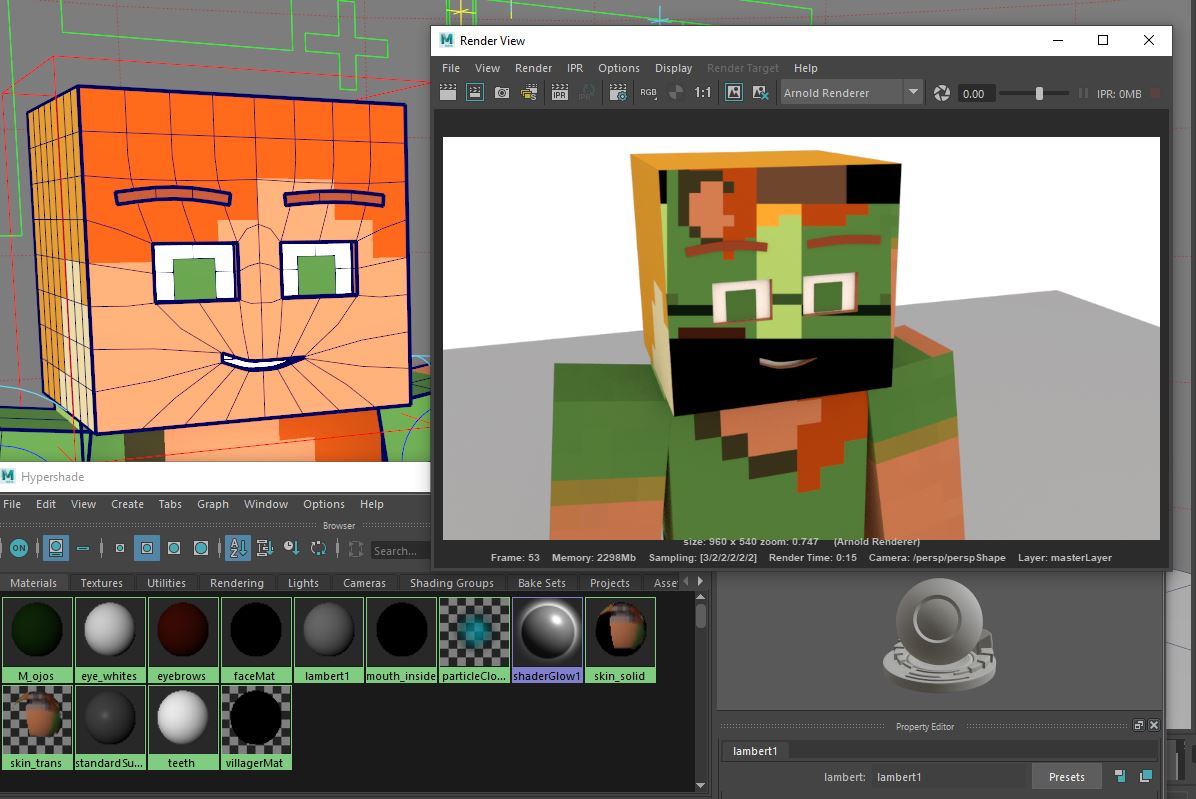Open the IPR menu in Render View
The width and height of the screenshot is (1196, 799).
[x=575, y=68]
